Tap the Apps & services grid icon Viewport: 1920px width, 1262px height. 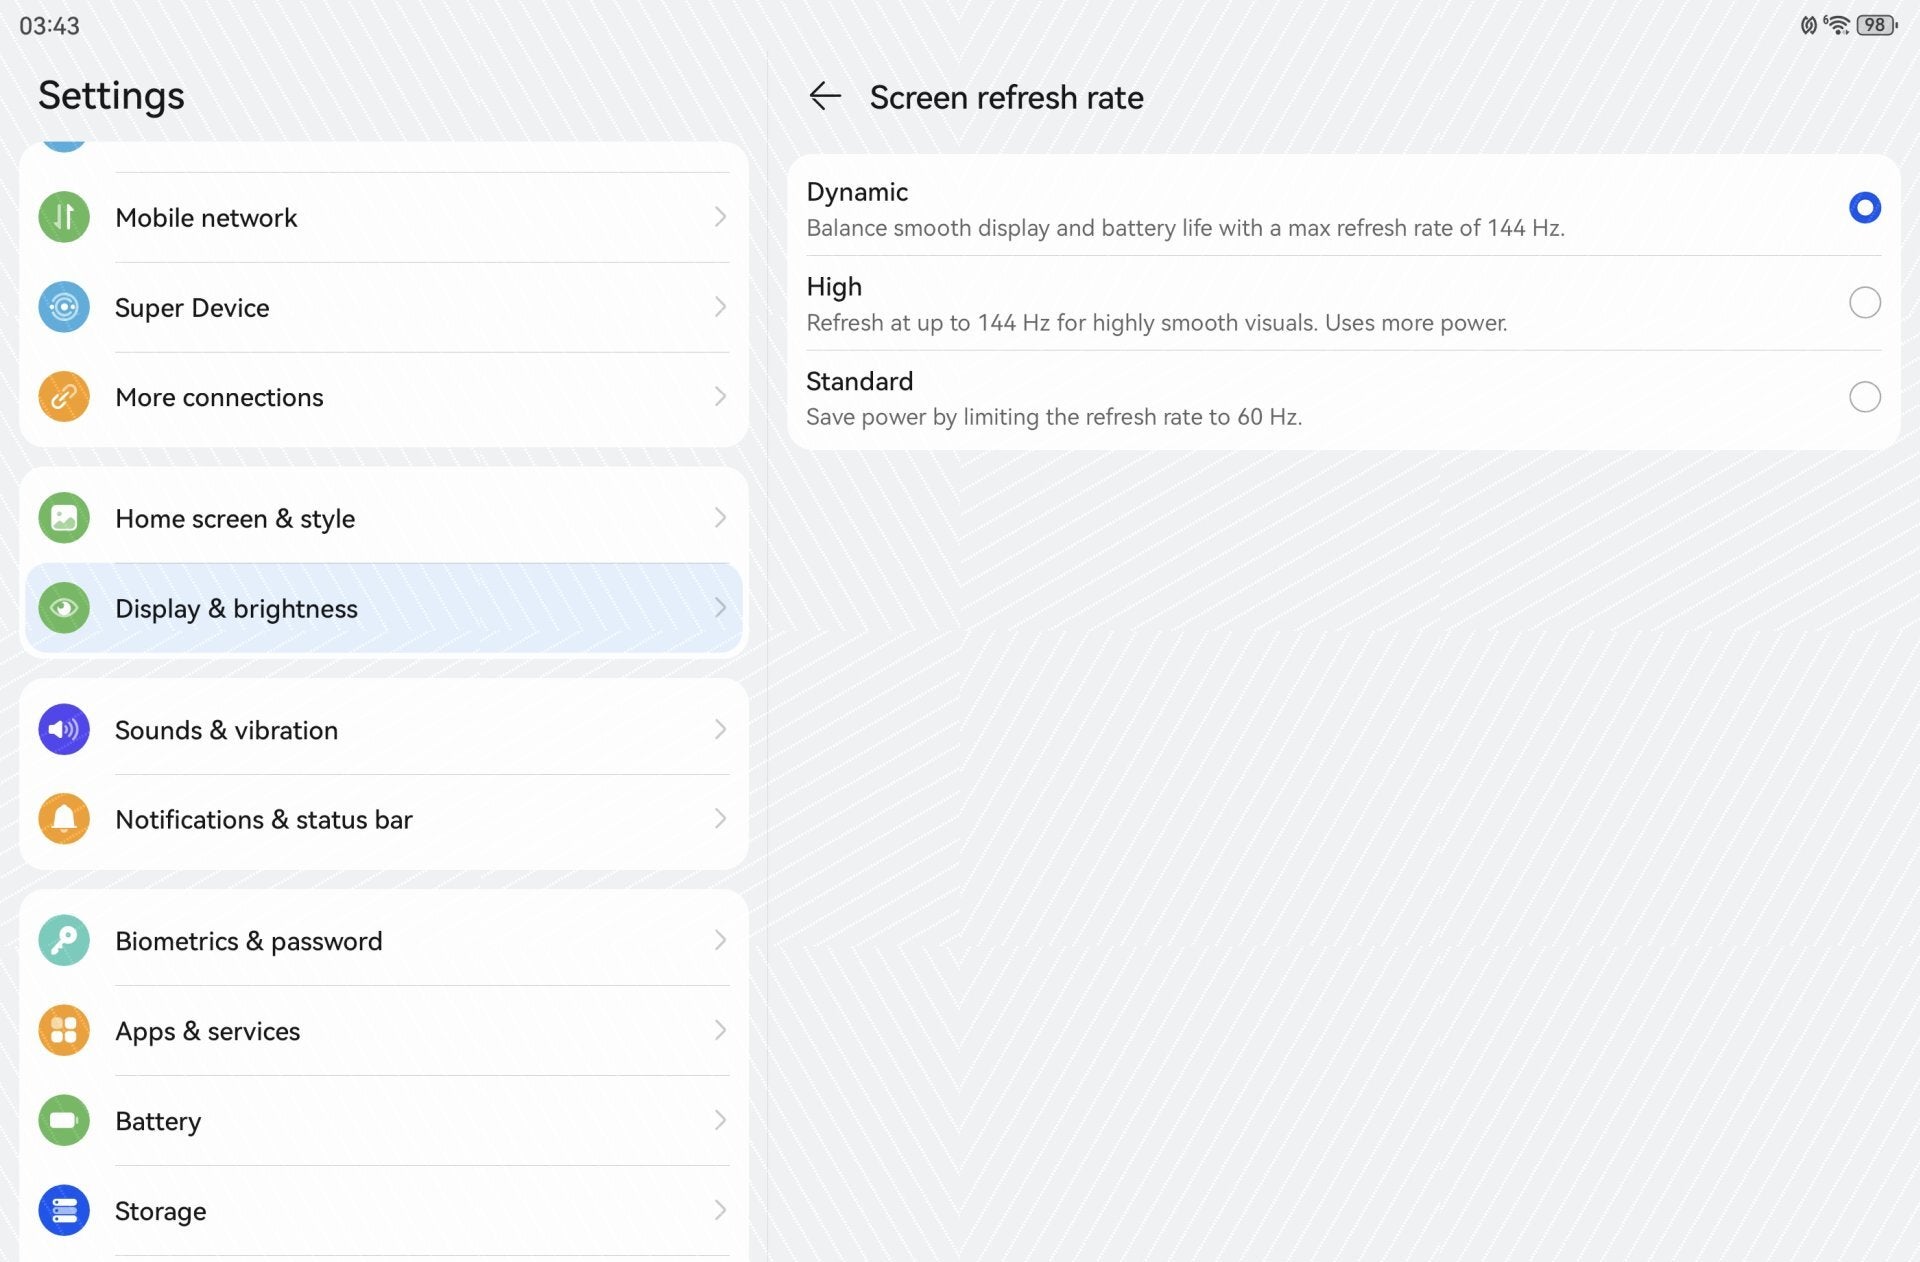pyautogui.click(x=64, y=1031)
